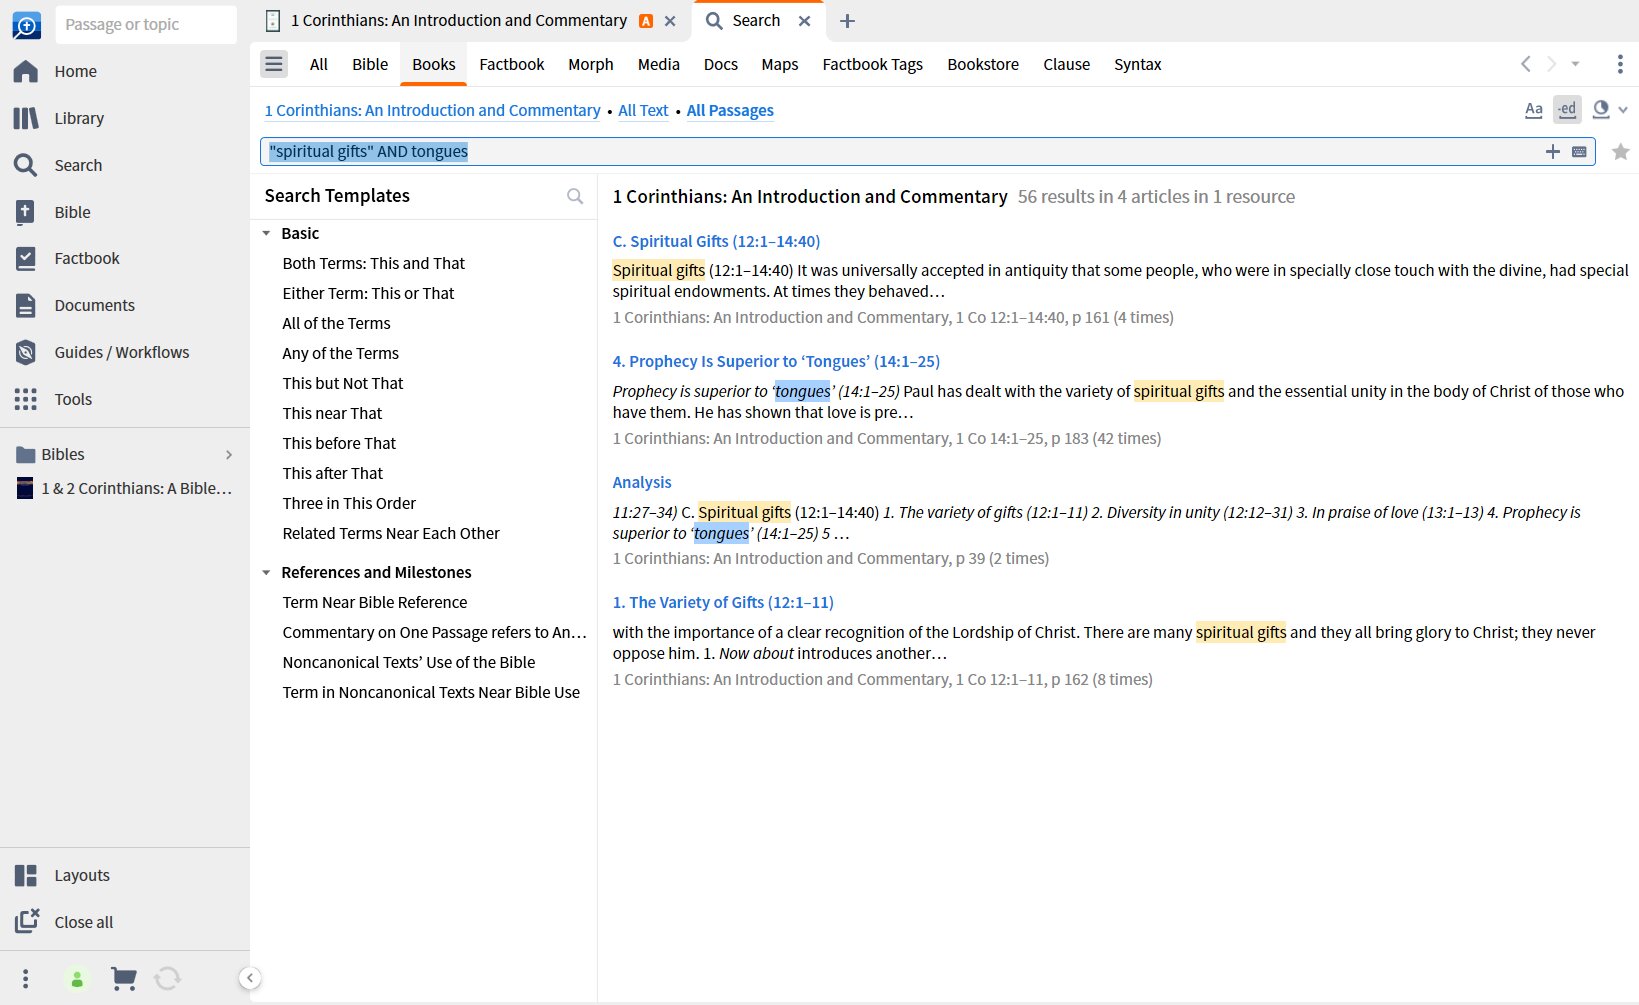
Task: Open the Tools grid menu
Action: (x=73, y=399)
